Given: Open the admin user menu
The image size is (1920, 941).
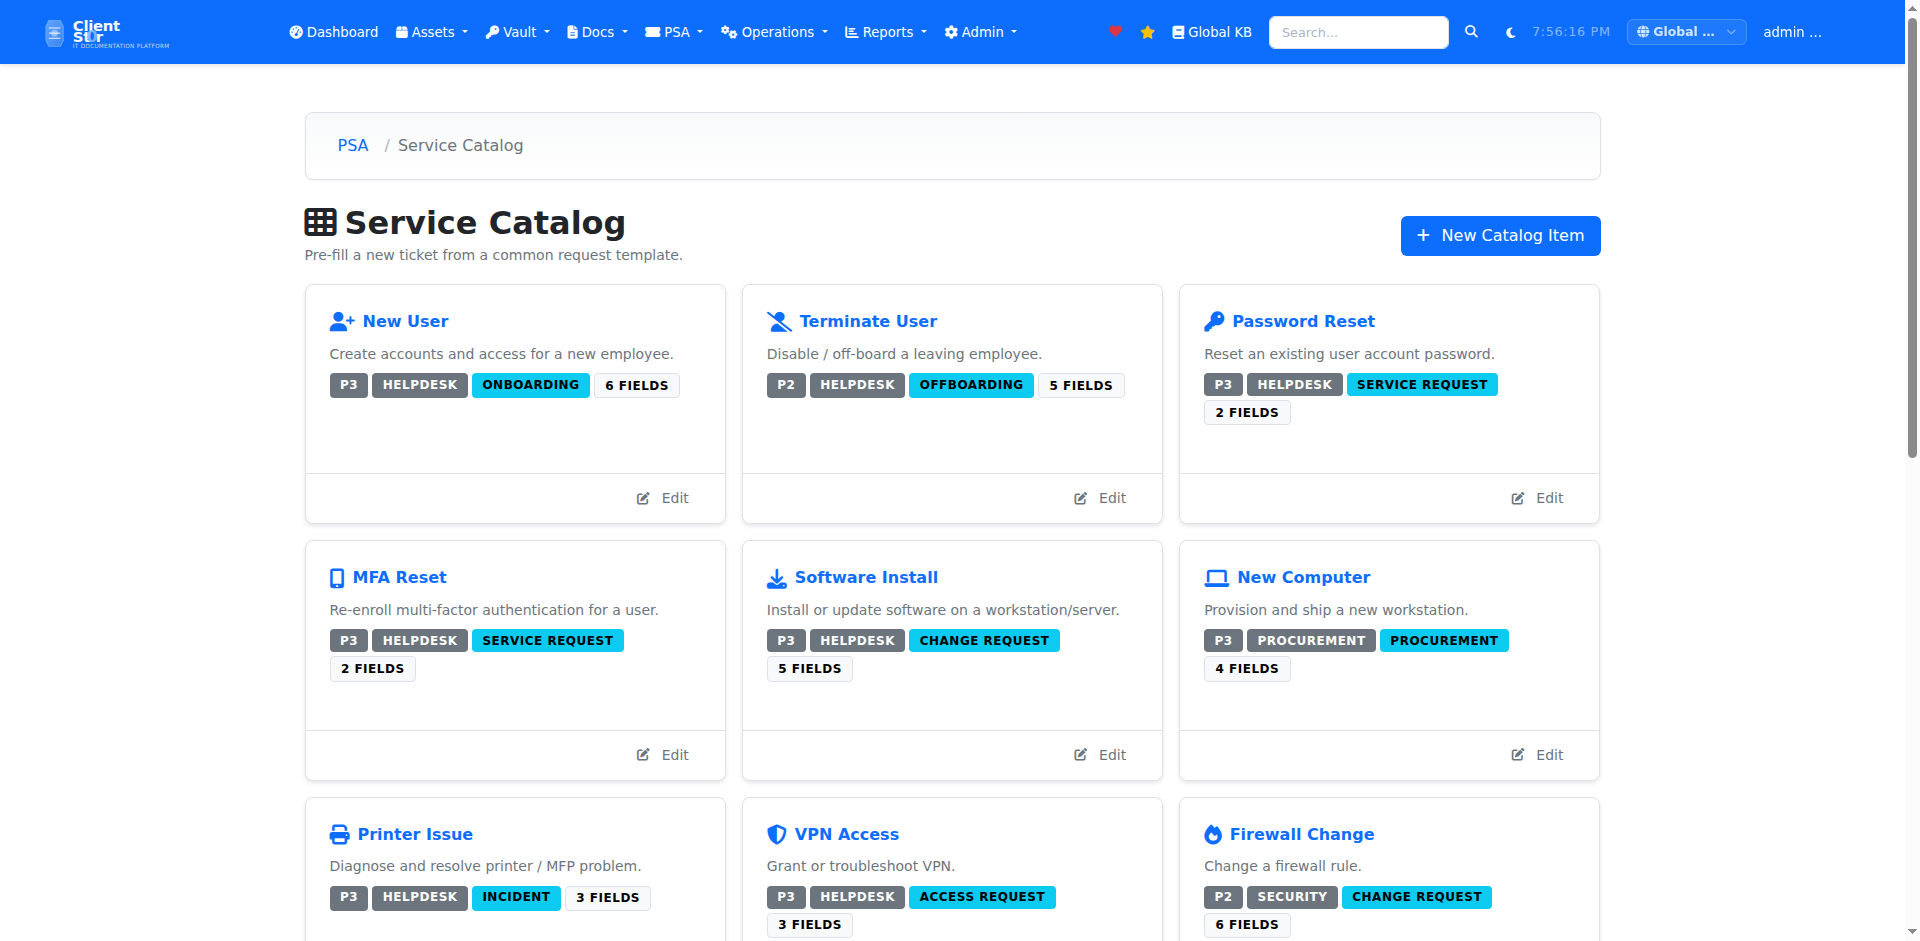Looking at the screenshot, I should click(x=1792, y=32).
